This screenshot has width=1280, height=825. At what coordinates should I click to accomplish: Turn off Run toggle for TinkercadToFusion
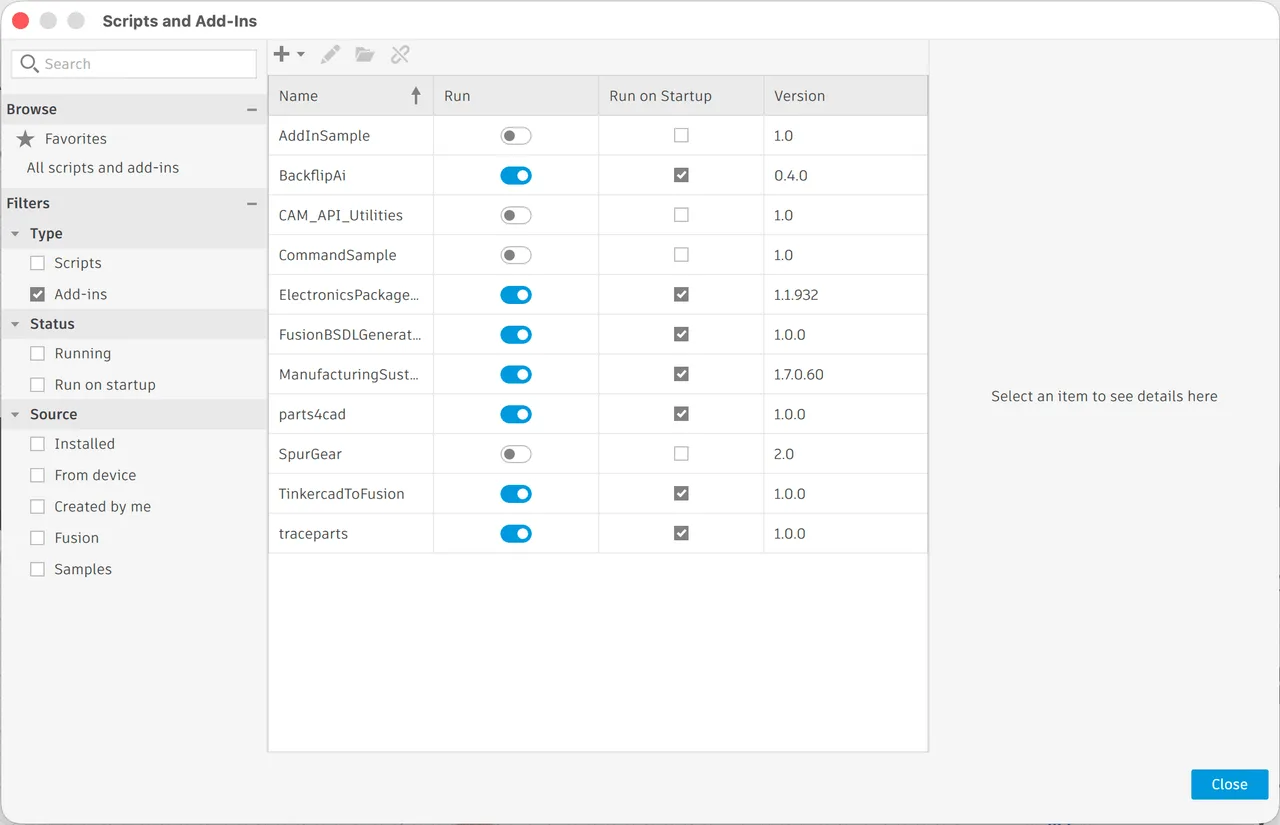pyautogui.click(x=516, y=494)
